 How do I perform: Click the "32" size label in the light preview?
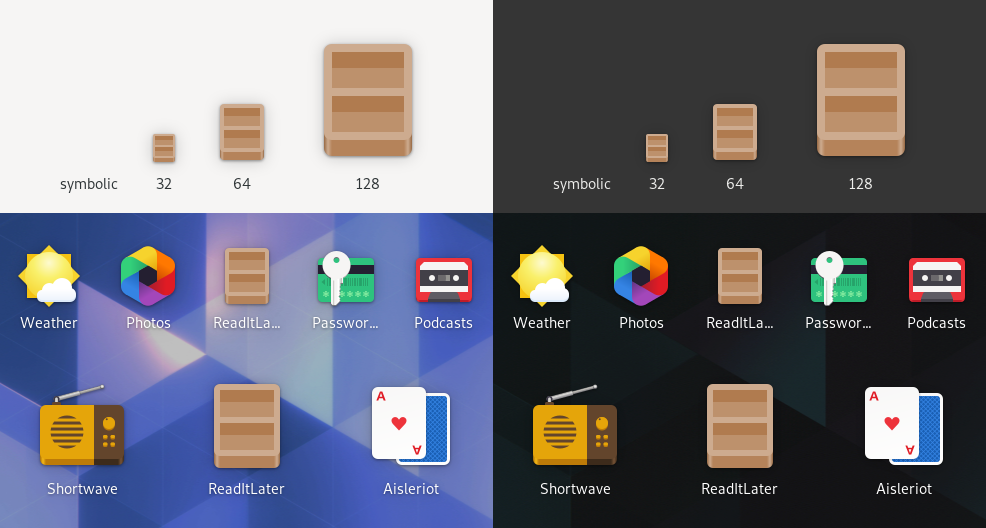click(x=164, y=184)
